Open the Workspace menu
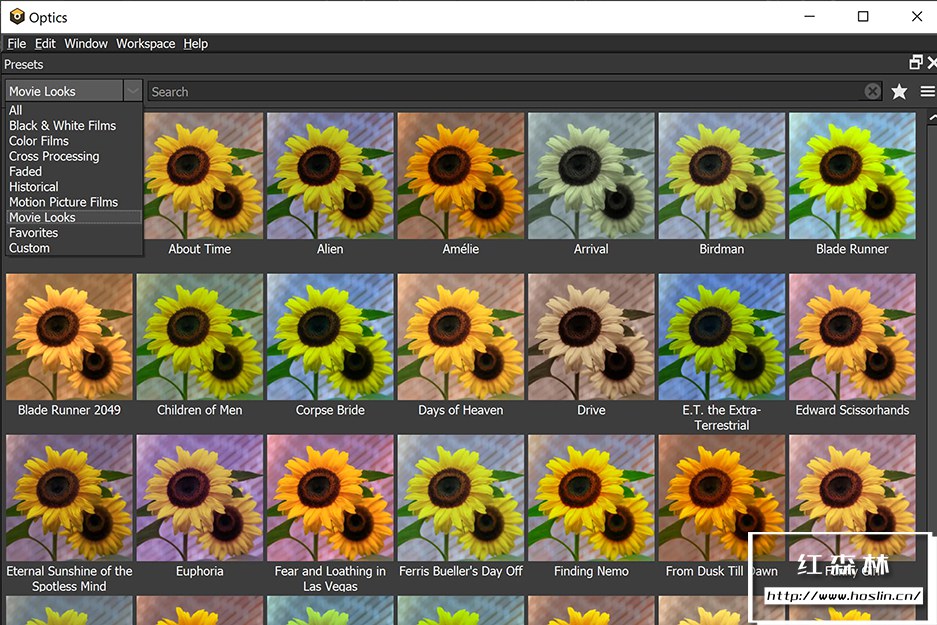 145,43
